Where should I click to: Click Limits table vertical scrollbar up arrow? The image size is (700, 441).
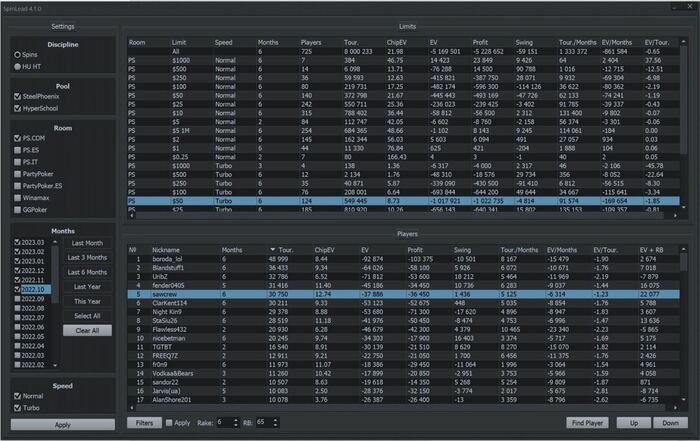coord(683,42)
